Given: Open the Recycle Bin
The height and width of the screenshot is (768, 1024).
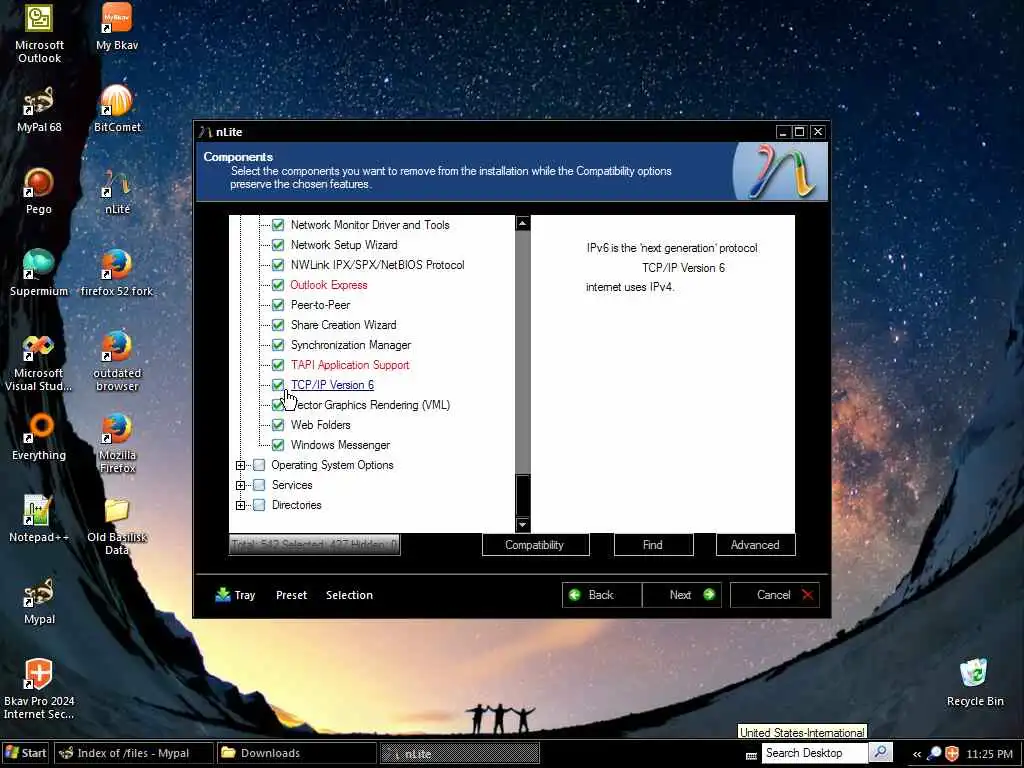Looking at the screenshot, I should pos(974,684).
